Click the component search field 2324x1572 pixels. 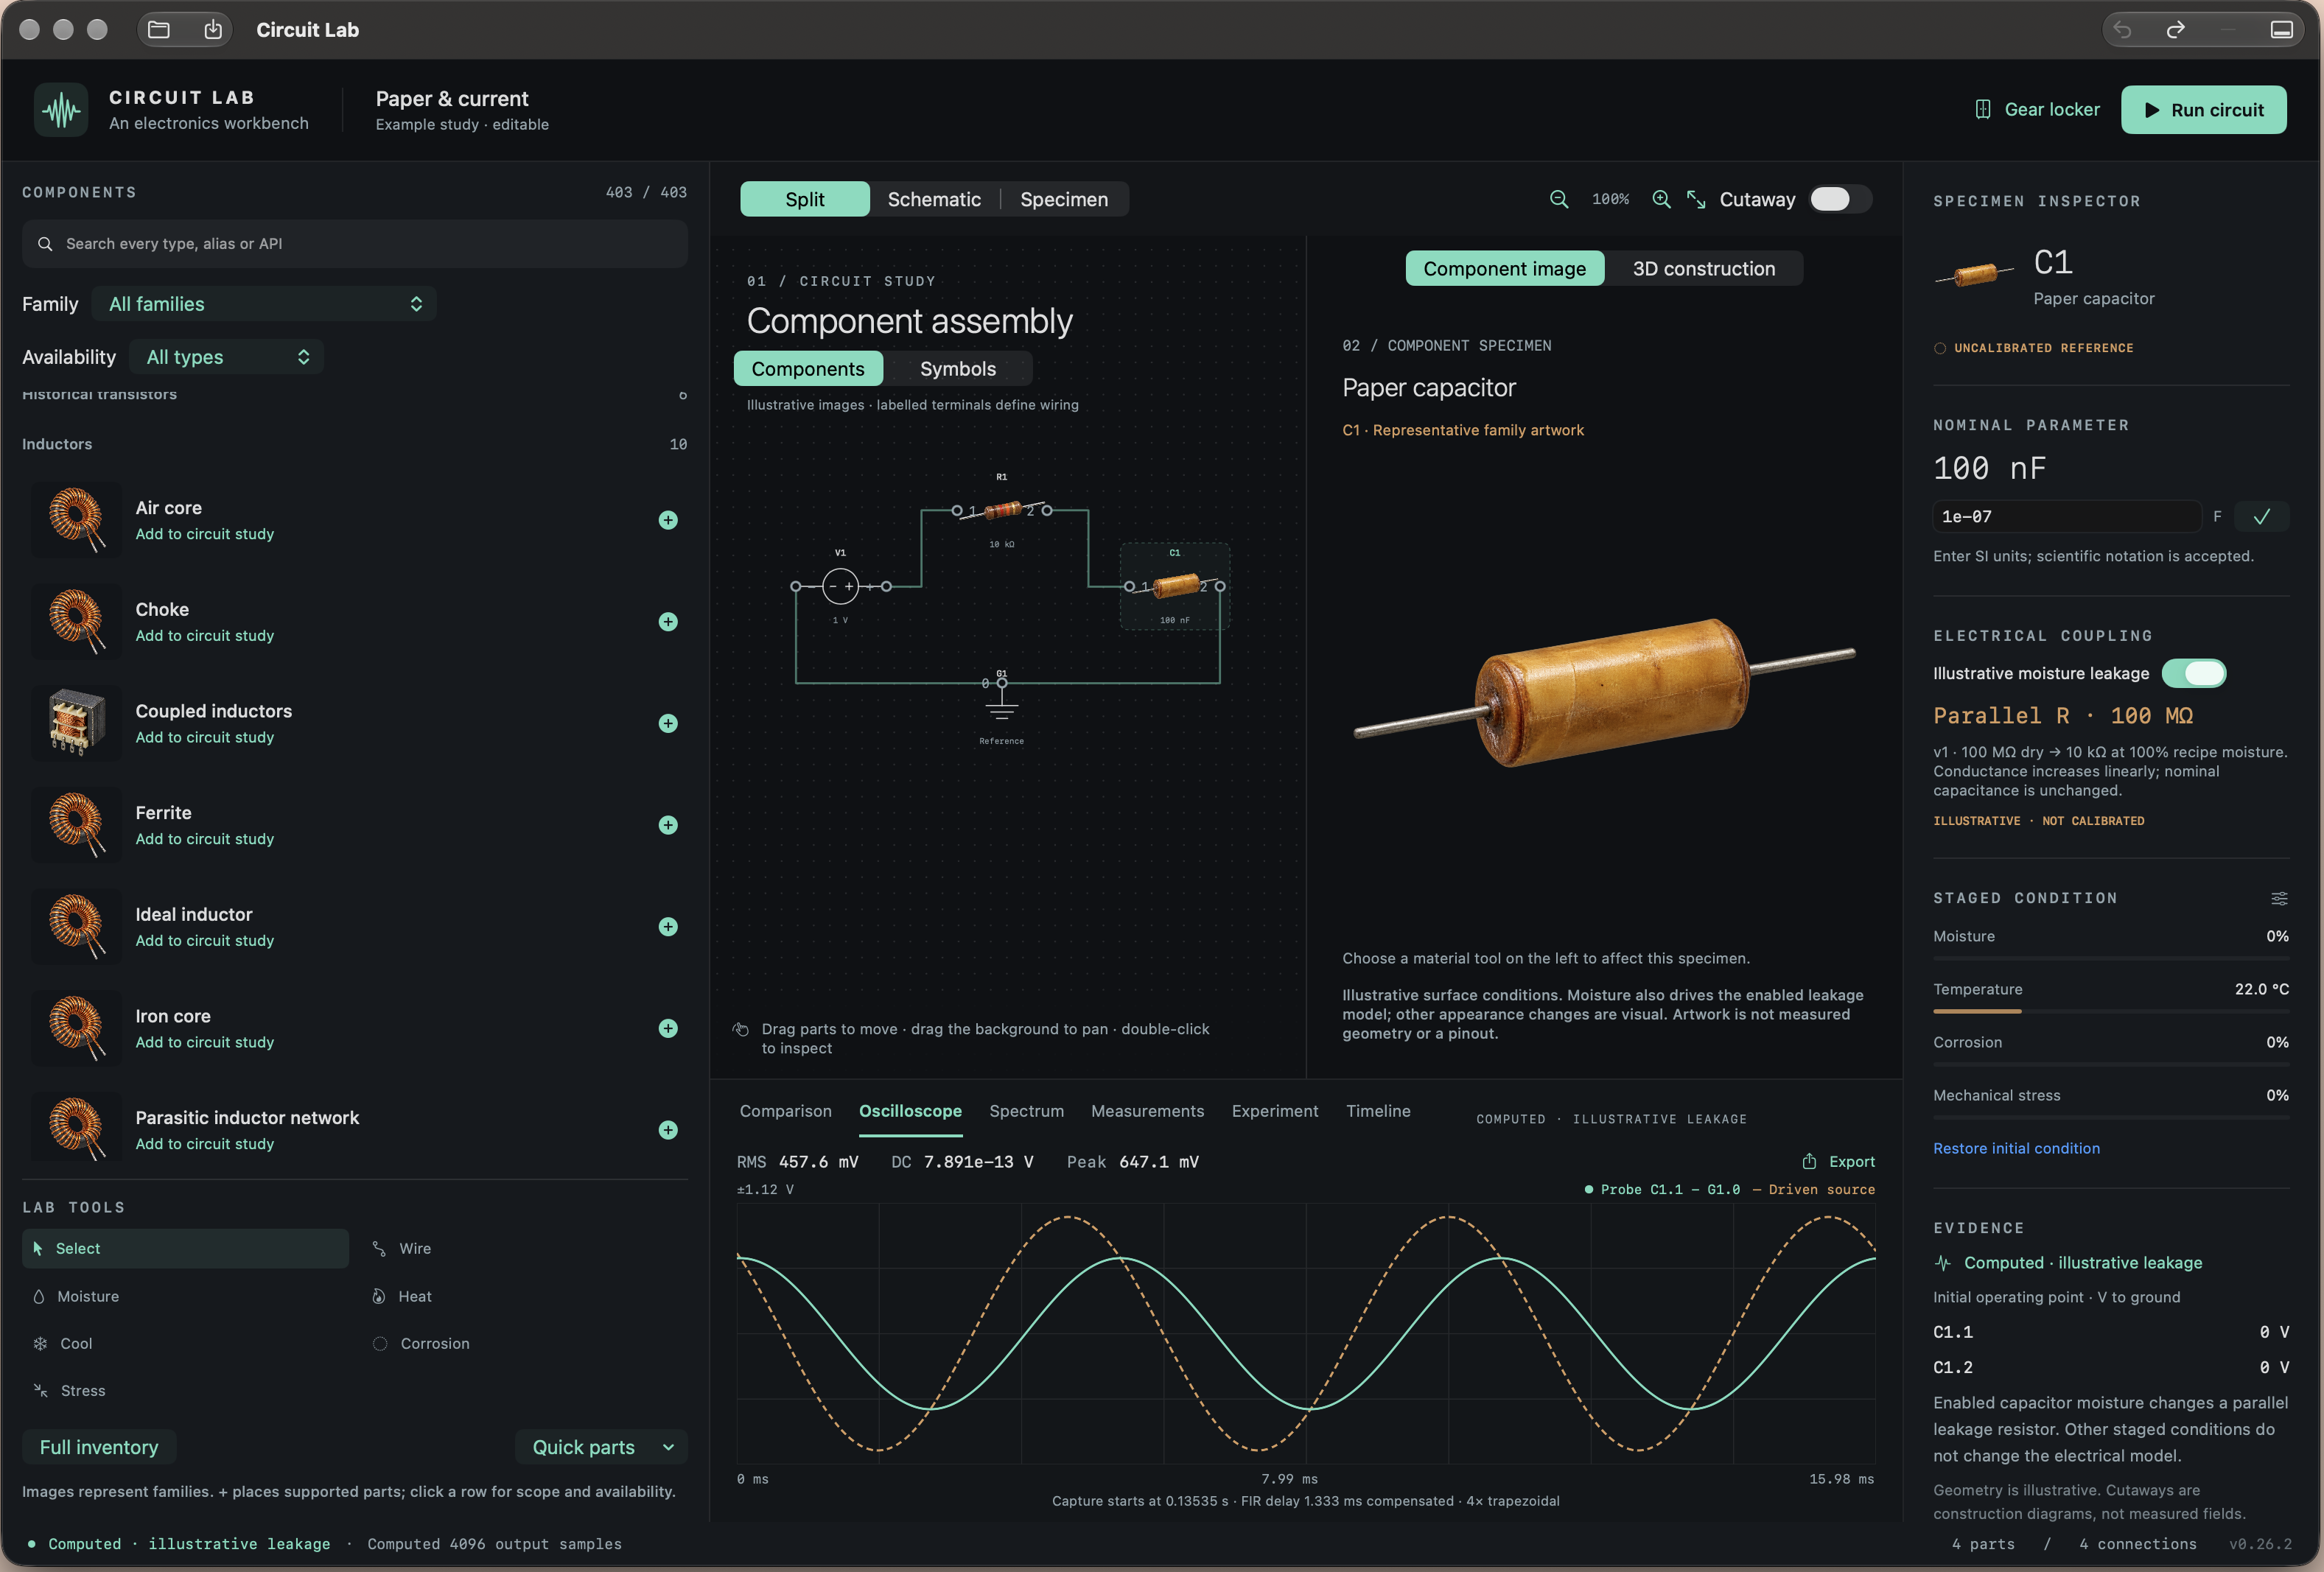pyautogui.click(x=354, y=244)
